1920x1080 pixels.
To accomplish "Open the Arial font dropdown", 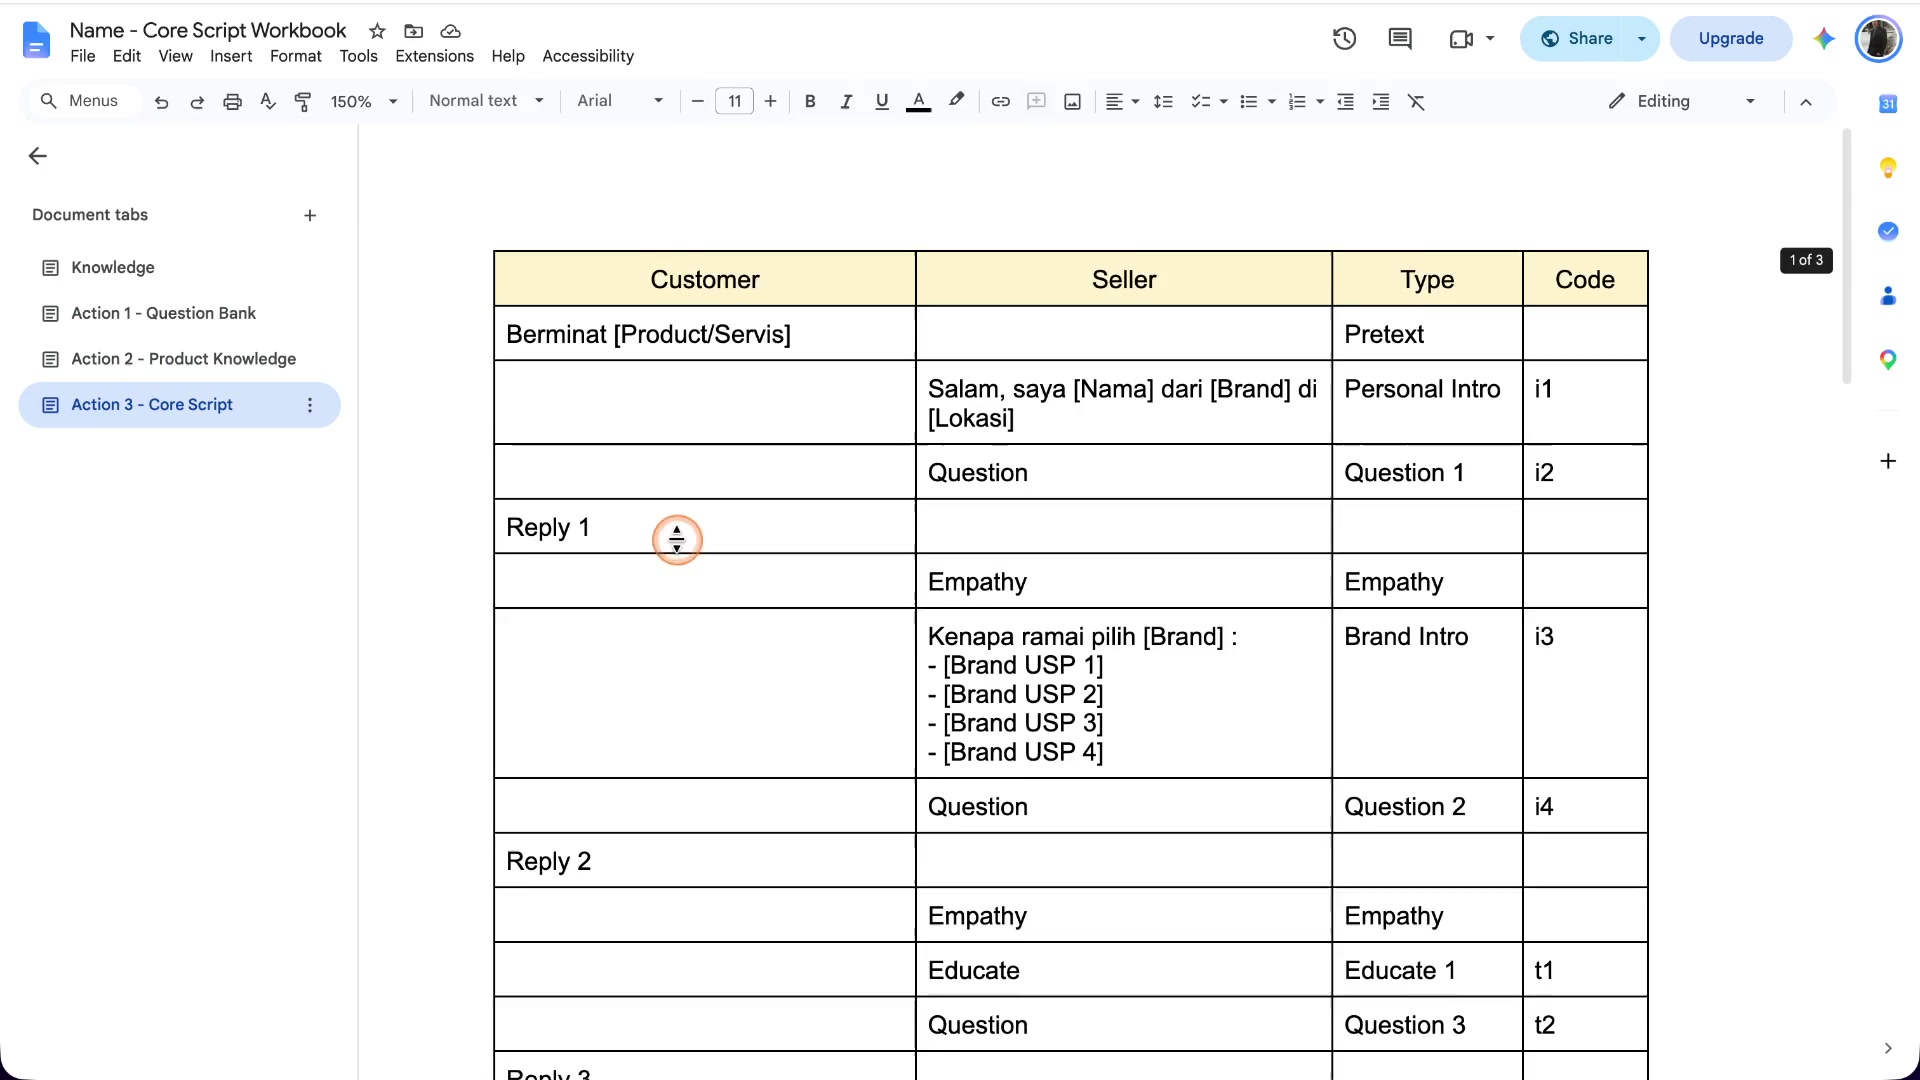I will coord(620,101).
